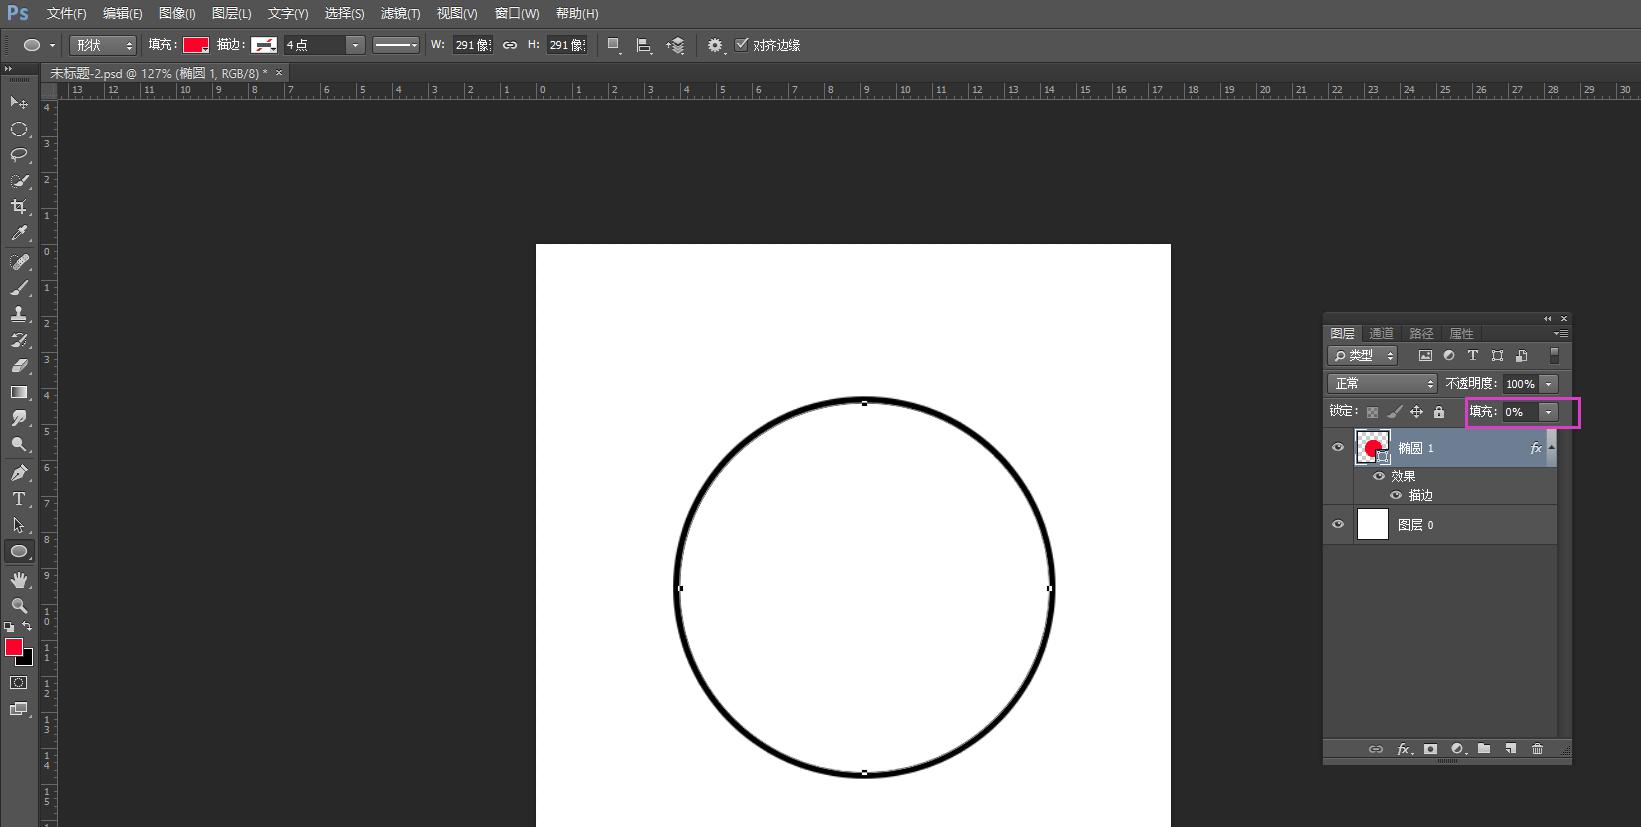Select the Move tool
This screenshot has height=827, width=1641.
point(18,103)
